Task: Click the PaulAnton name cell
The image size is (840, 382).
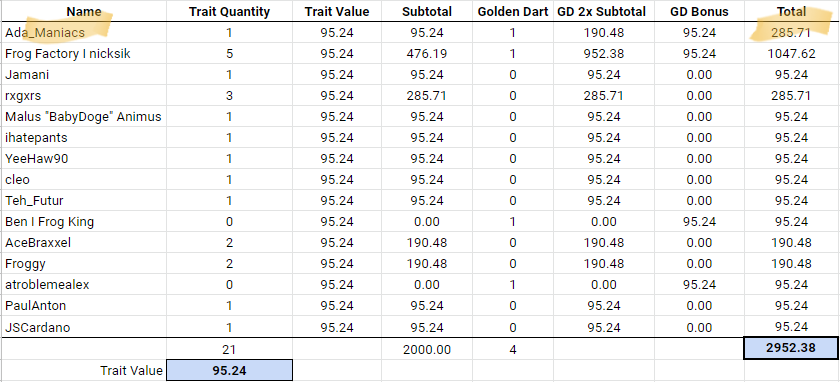Action: click(84, 306)
